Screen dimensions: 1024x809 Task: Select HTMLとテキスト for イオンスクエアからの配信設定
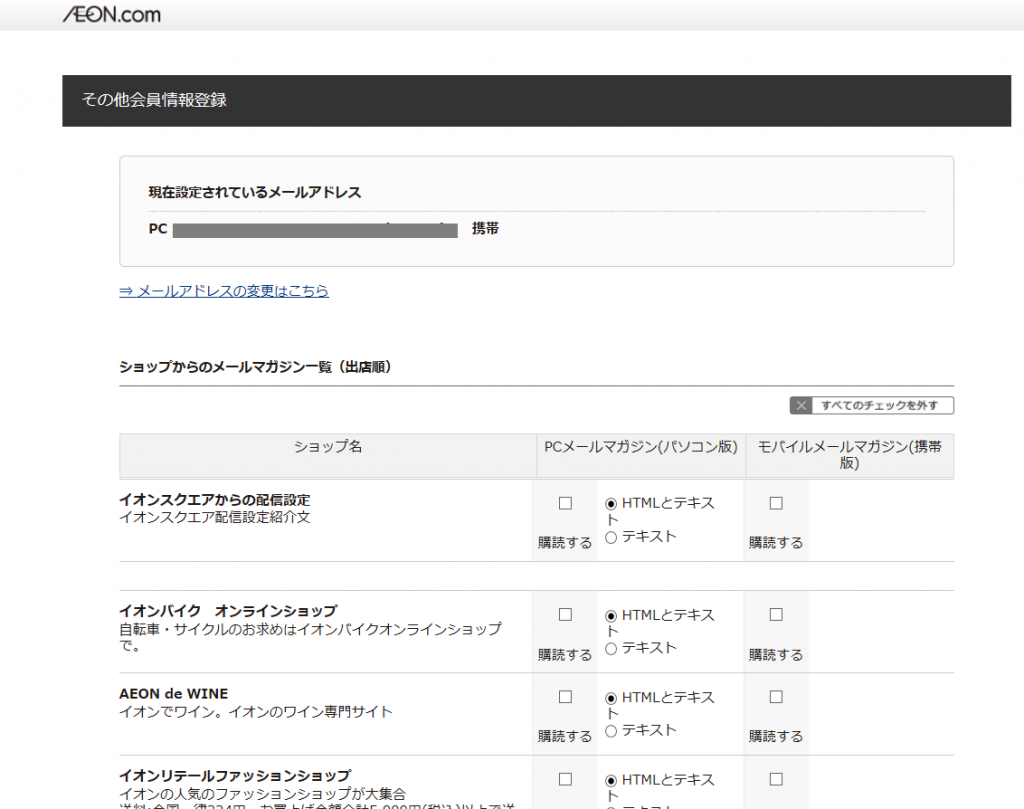click(x=611, y=504)
